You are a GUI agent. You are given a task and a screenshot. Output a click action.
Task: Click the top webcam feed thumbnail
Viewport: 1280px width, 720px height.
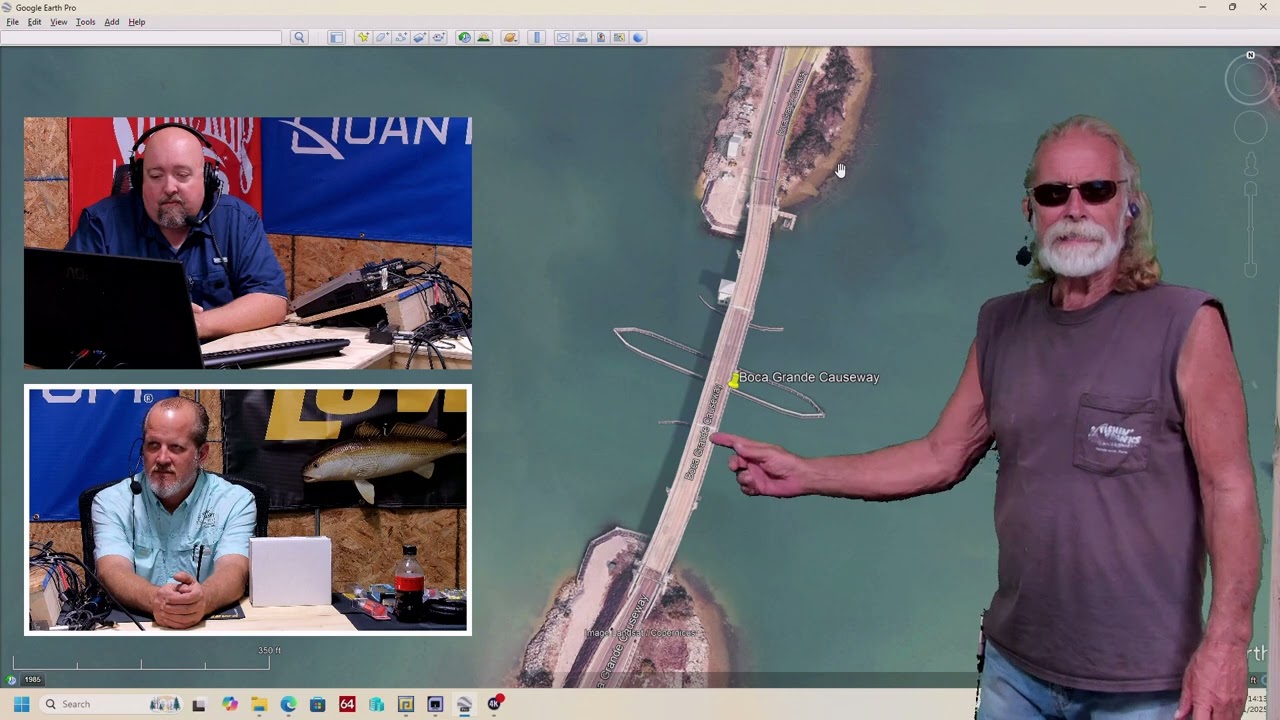(x=248, y=243)
